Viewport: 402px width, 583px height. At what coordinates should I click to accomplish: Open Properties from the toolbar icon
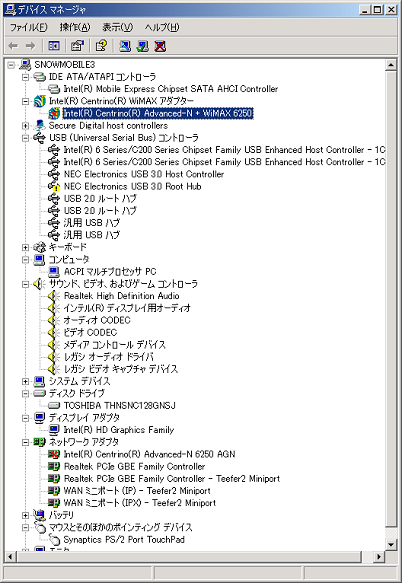pos(77,46)
